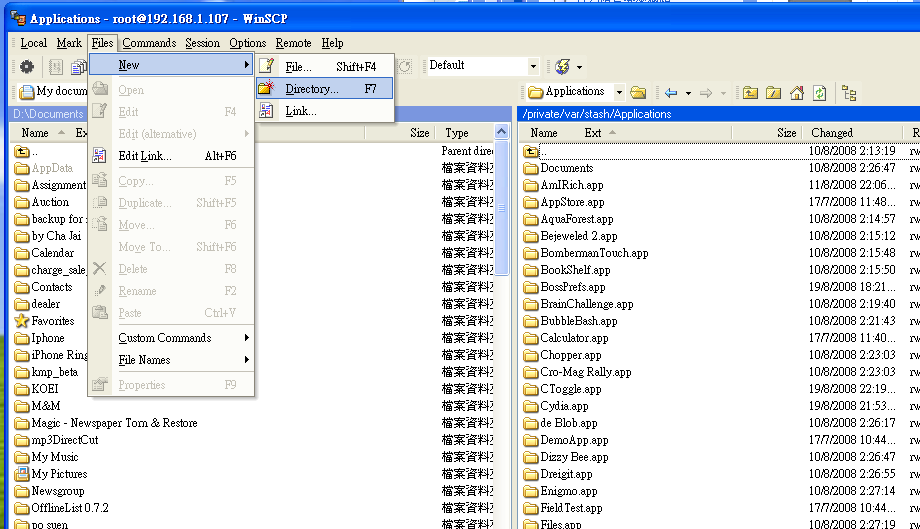This screenshot has width=920, height=529.
Task: Open the remote Applications directory dropdown
Action: [619, 92]
